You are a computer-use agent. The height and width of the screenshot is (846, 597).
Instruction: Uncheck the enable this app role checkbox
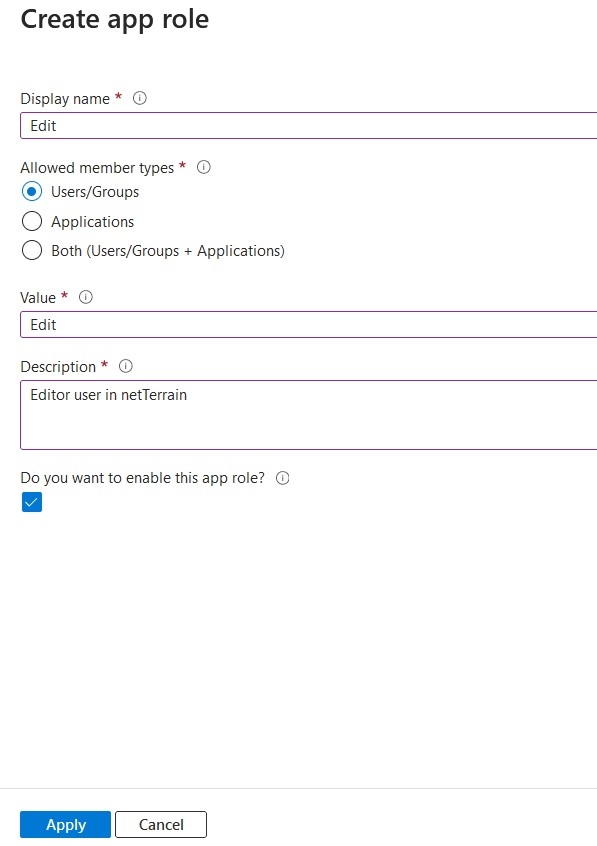click(32, 502)
